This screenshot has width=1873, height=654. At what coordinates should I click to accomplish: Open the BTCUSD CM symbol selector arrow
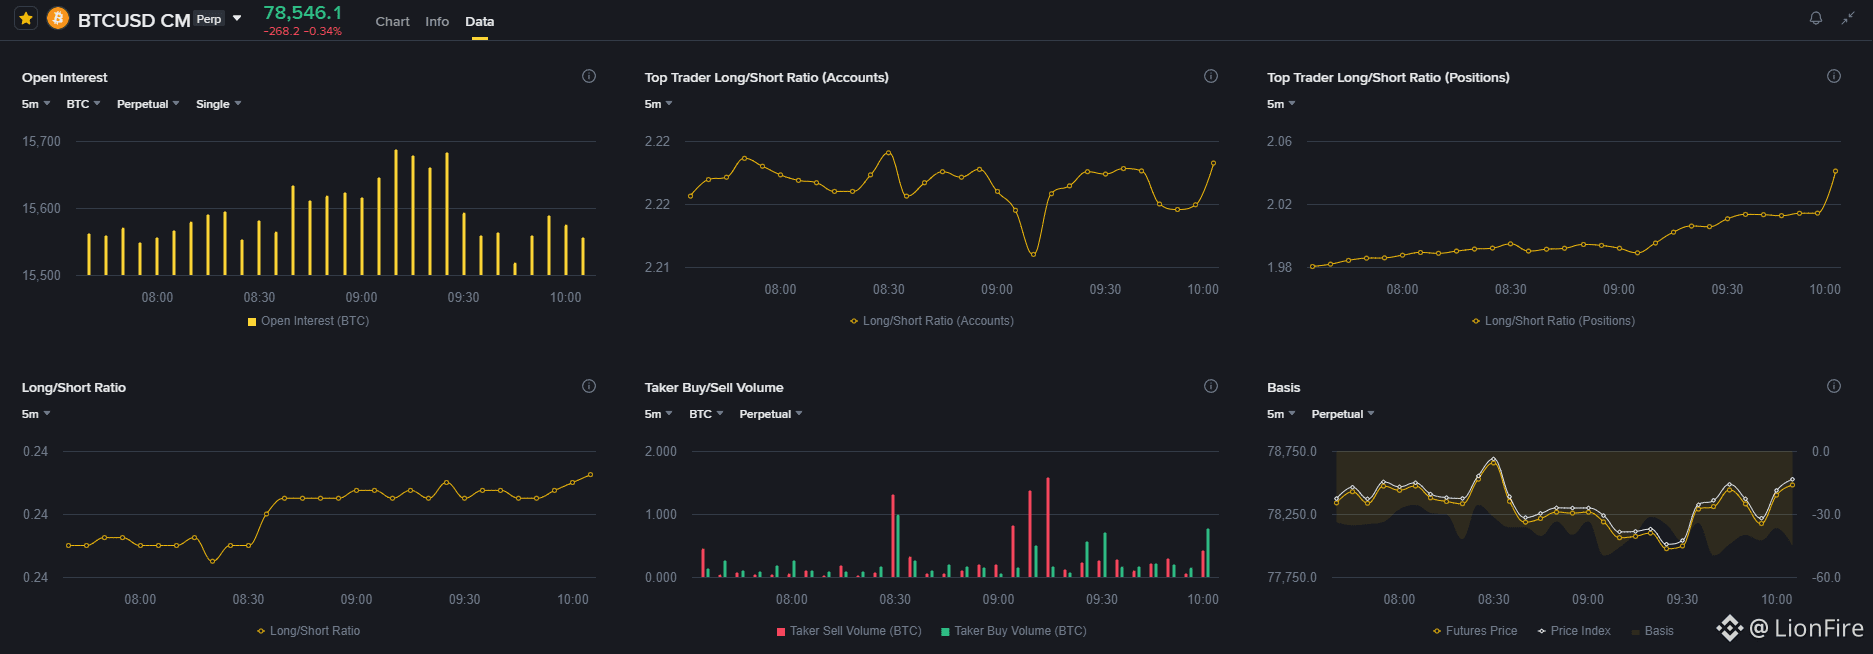pyautogui.click(x=237, y=18)
